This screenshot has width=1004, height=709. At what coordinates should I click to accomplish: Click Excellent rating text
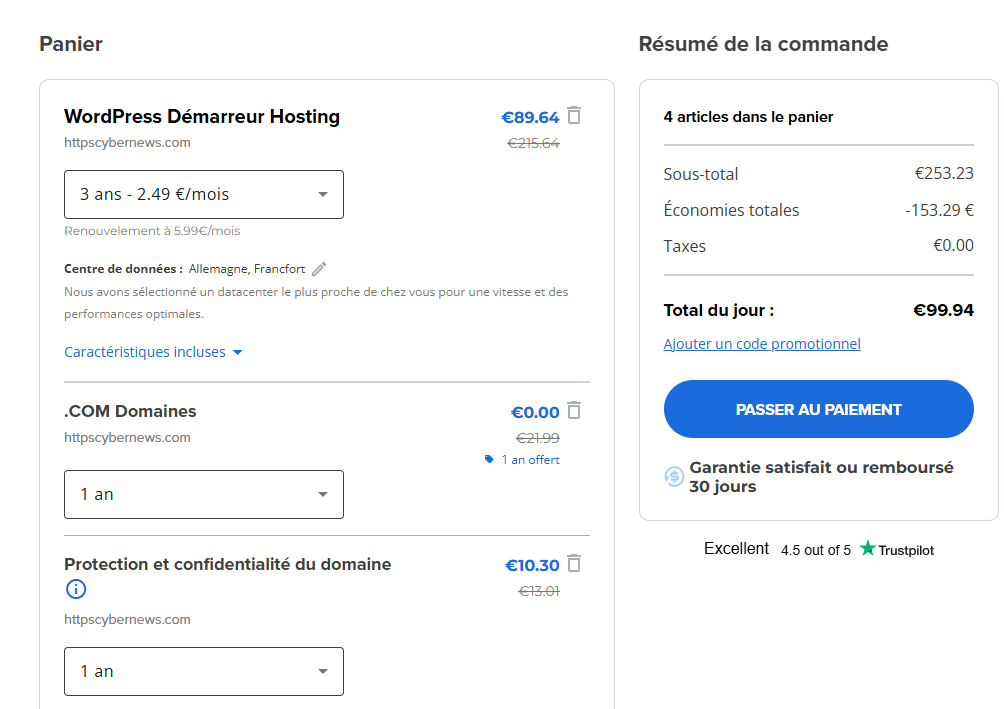(736, 549)
